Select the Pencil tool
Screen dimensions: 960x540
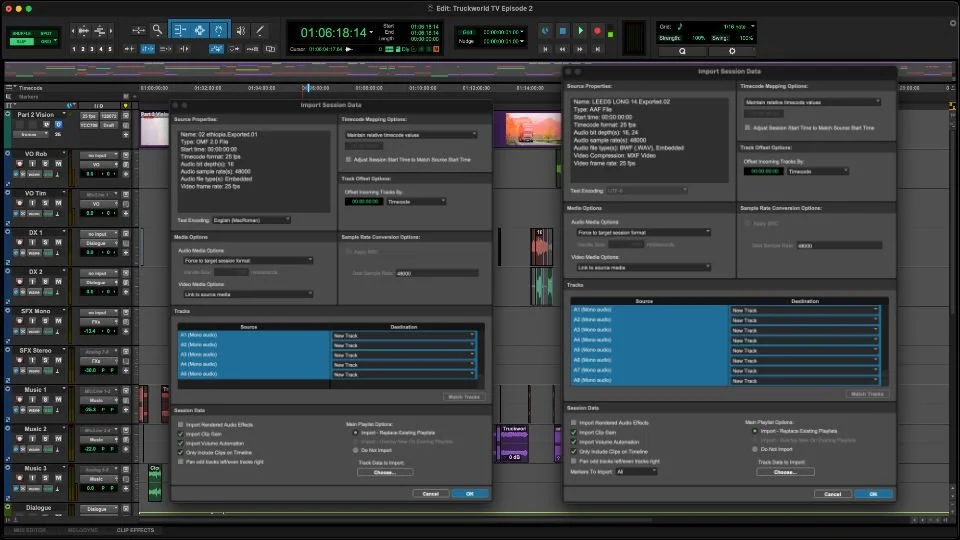pos(260,30)
